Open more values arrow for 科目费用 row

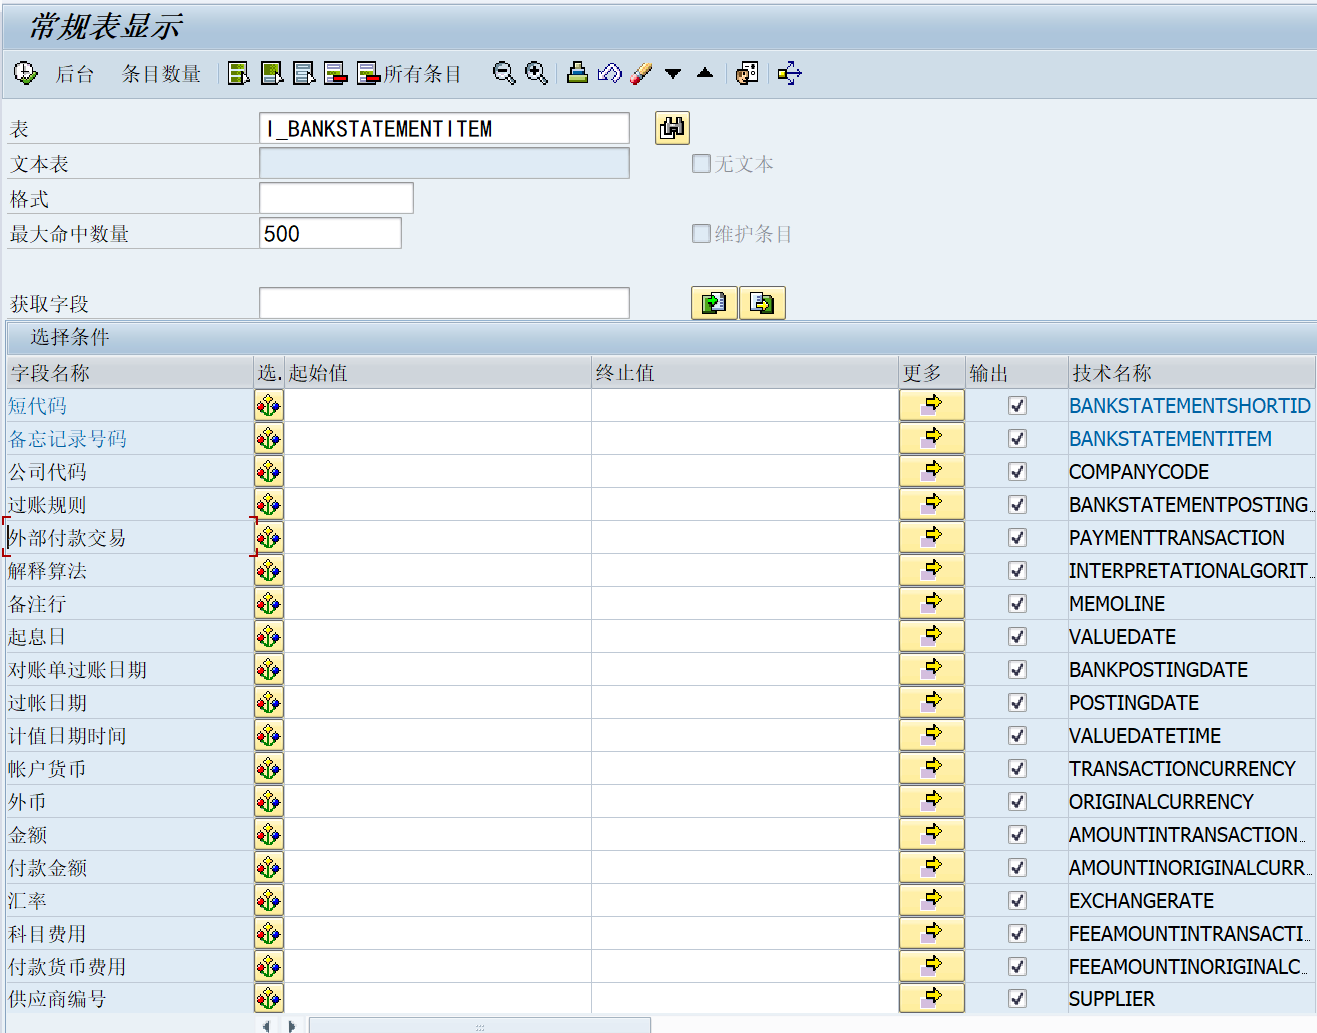tap(932, 933)
